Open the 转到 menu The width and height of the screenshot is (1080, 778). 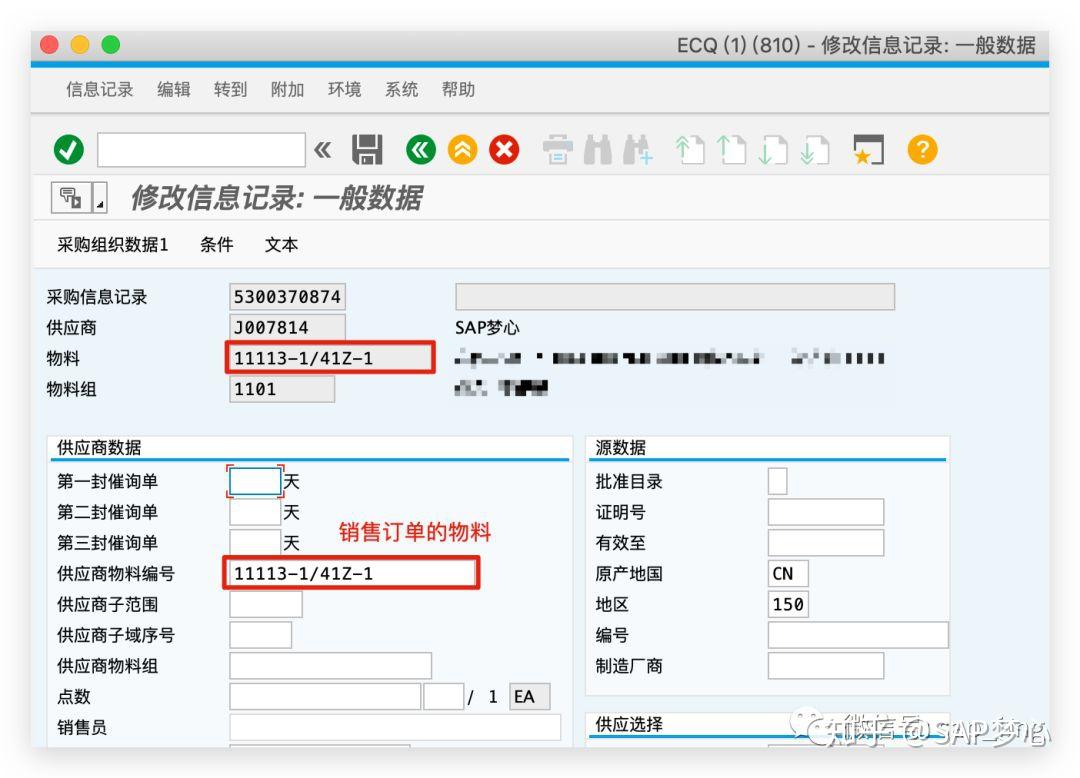click(x=230, y=90)
